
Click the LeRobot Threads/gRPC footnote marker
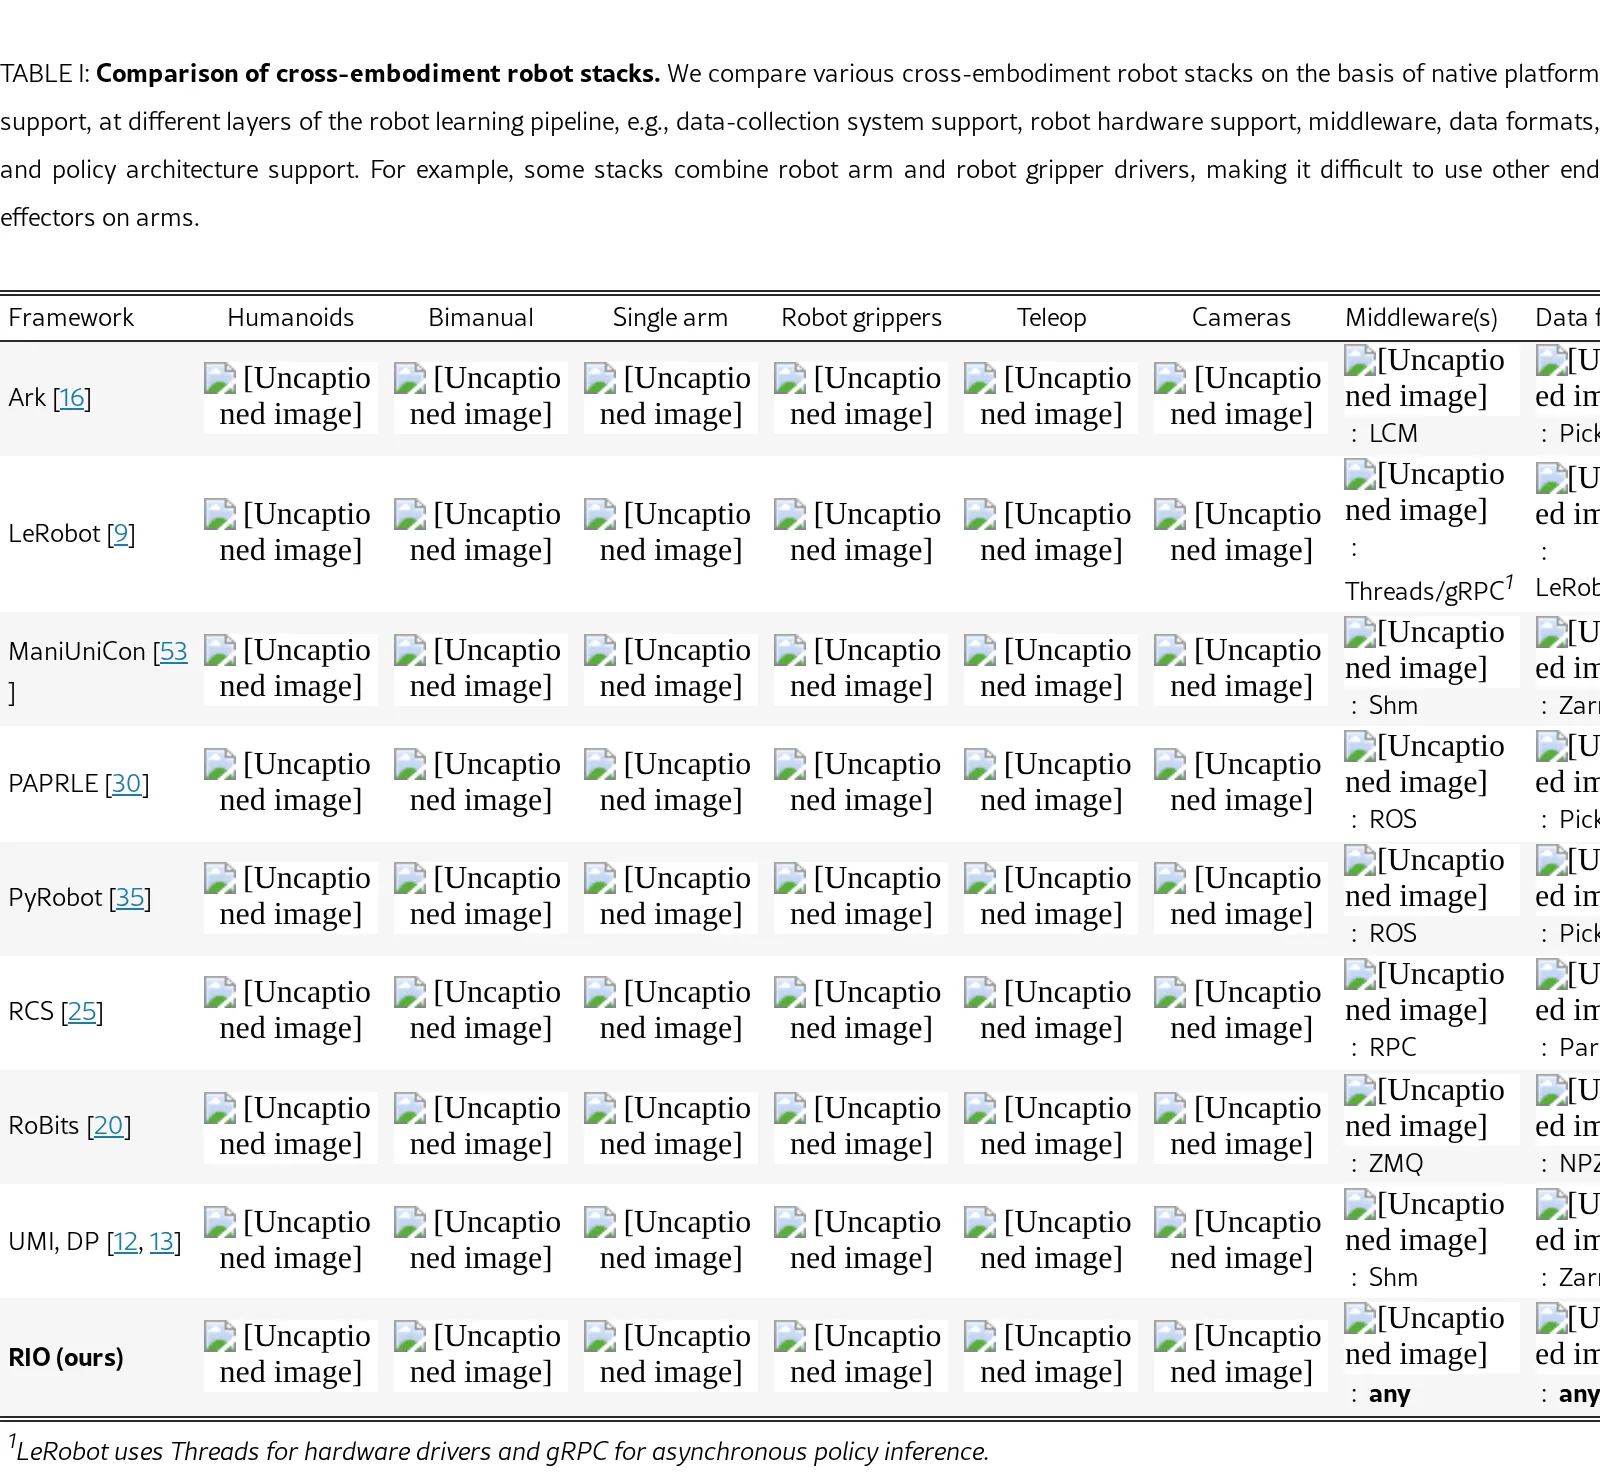coord(1509,582)
